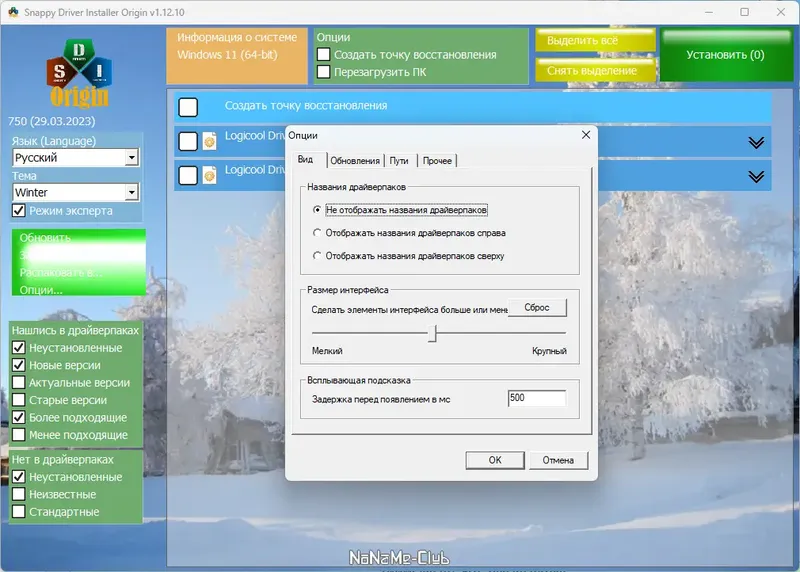
Task: Open the Язык (Language) dropdown
Action: (132, 157)
